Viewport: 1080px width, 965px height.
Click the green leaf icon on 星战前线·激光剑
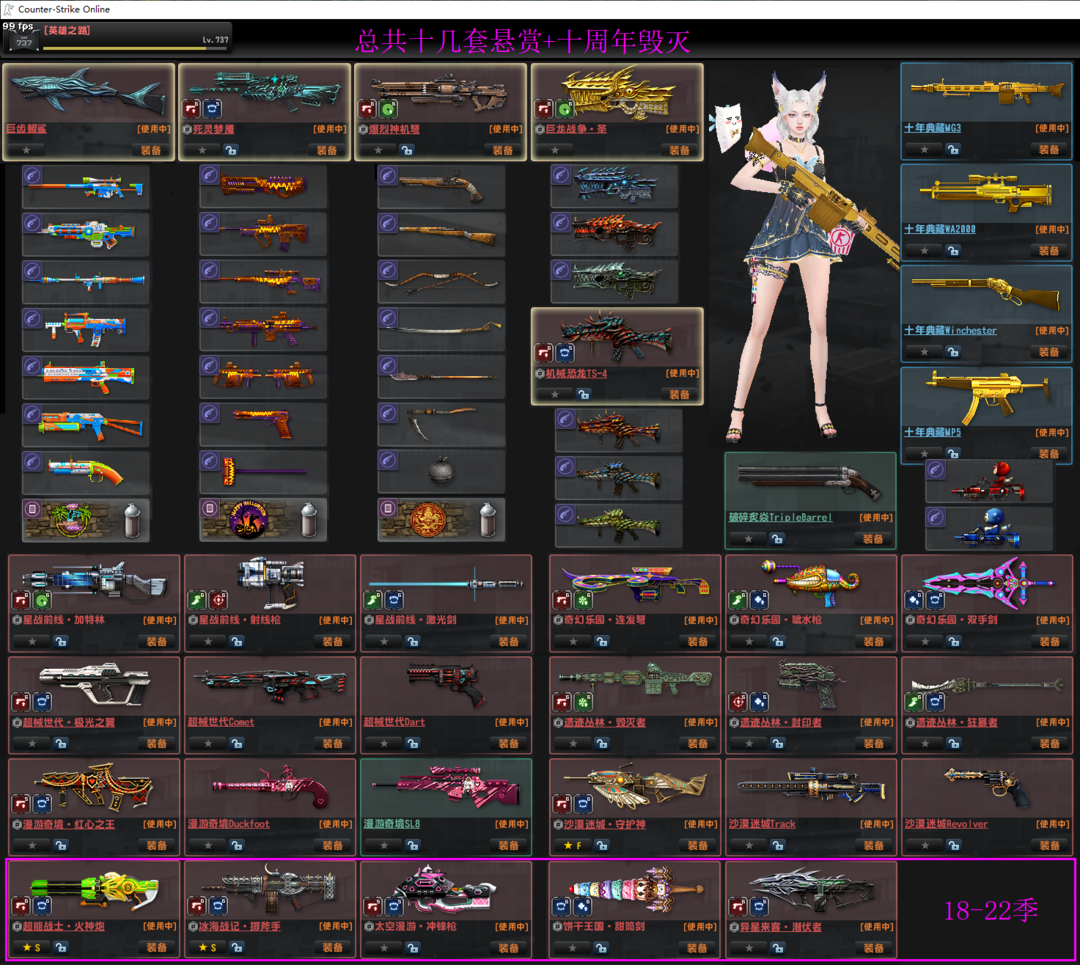(x=373, y=600)
